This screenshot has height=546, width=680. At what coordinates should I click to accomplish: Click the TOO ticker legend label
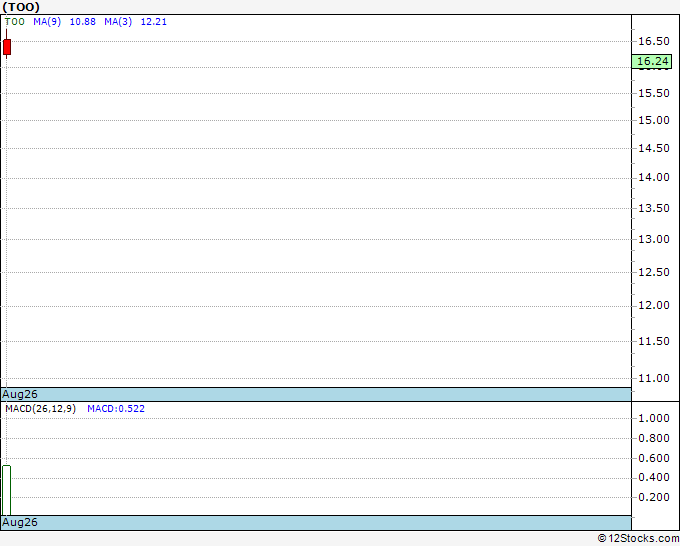coord(15,22)
